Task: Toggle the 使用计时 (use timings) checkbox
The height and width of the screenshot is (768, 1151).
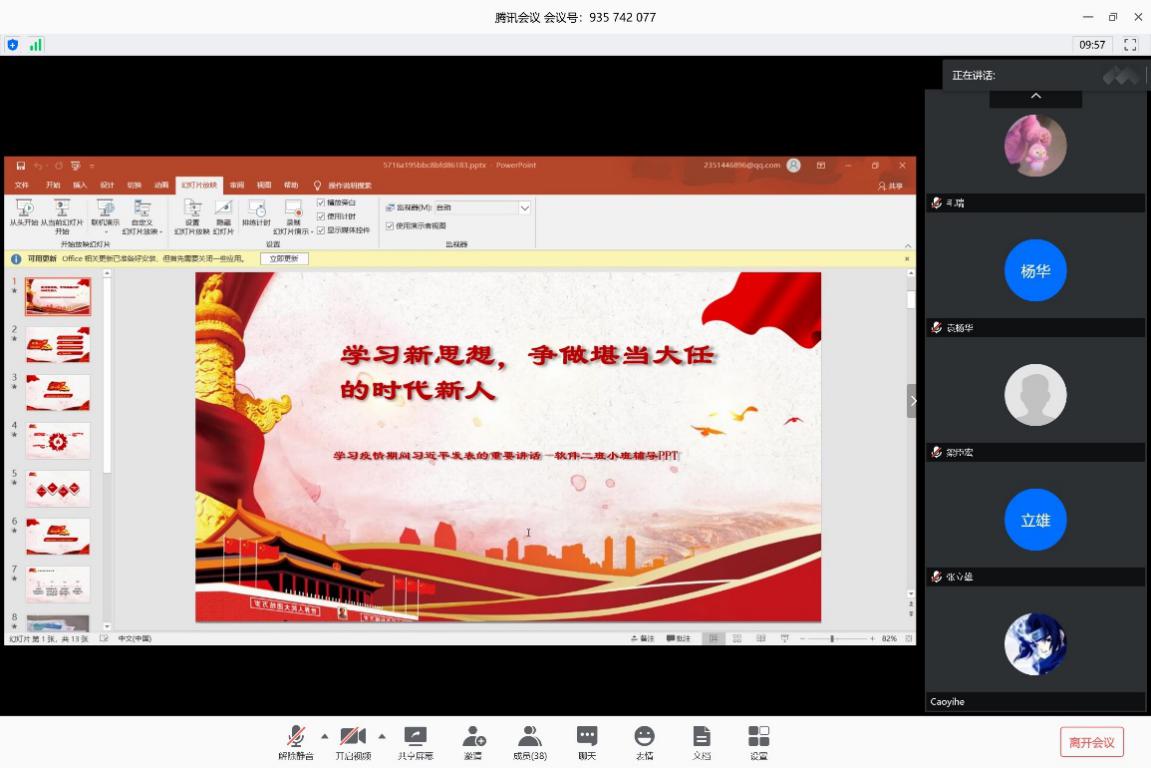Action: coord(321,216)
